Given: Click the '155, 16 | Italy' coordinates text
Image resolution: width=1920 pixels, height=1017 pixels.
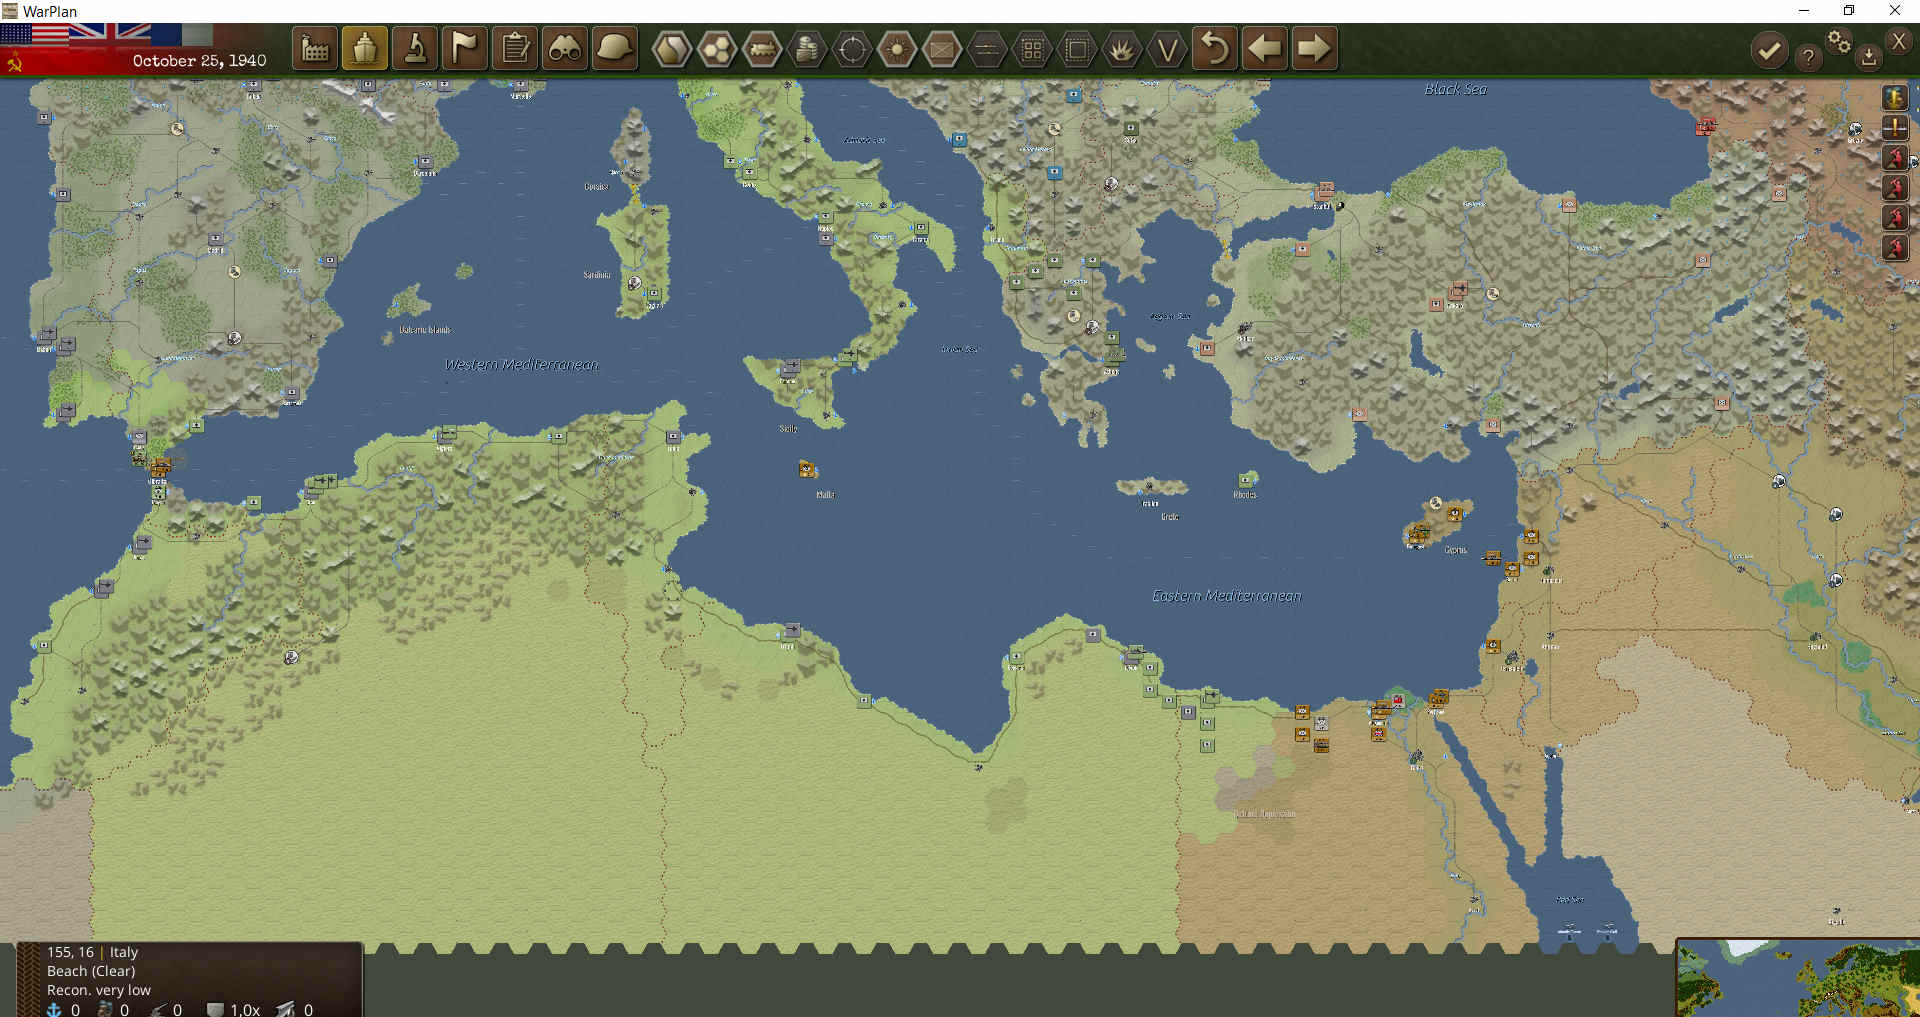Looking at the screenshot, I should click(92, 952).
